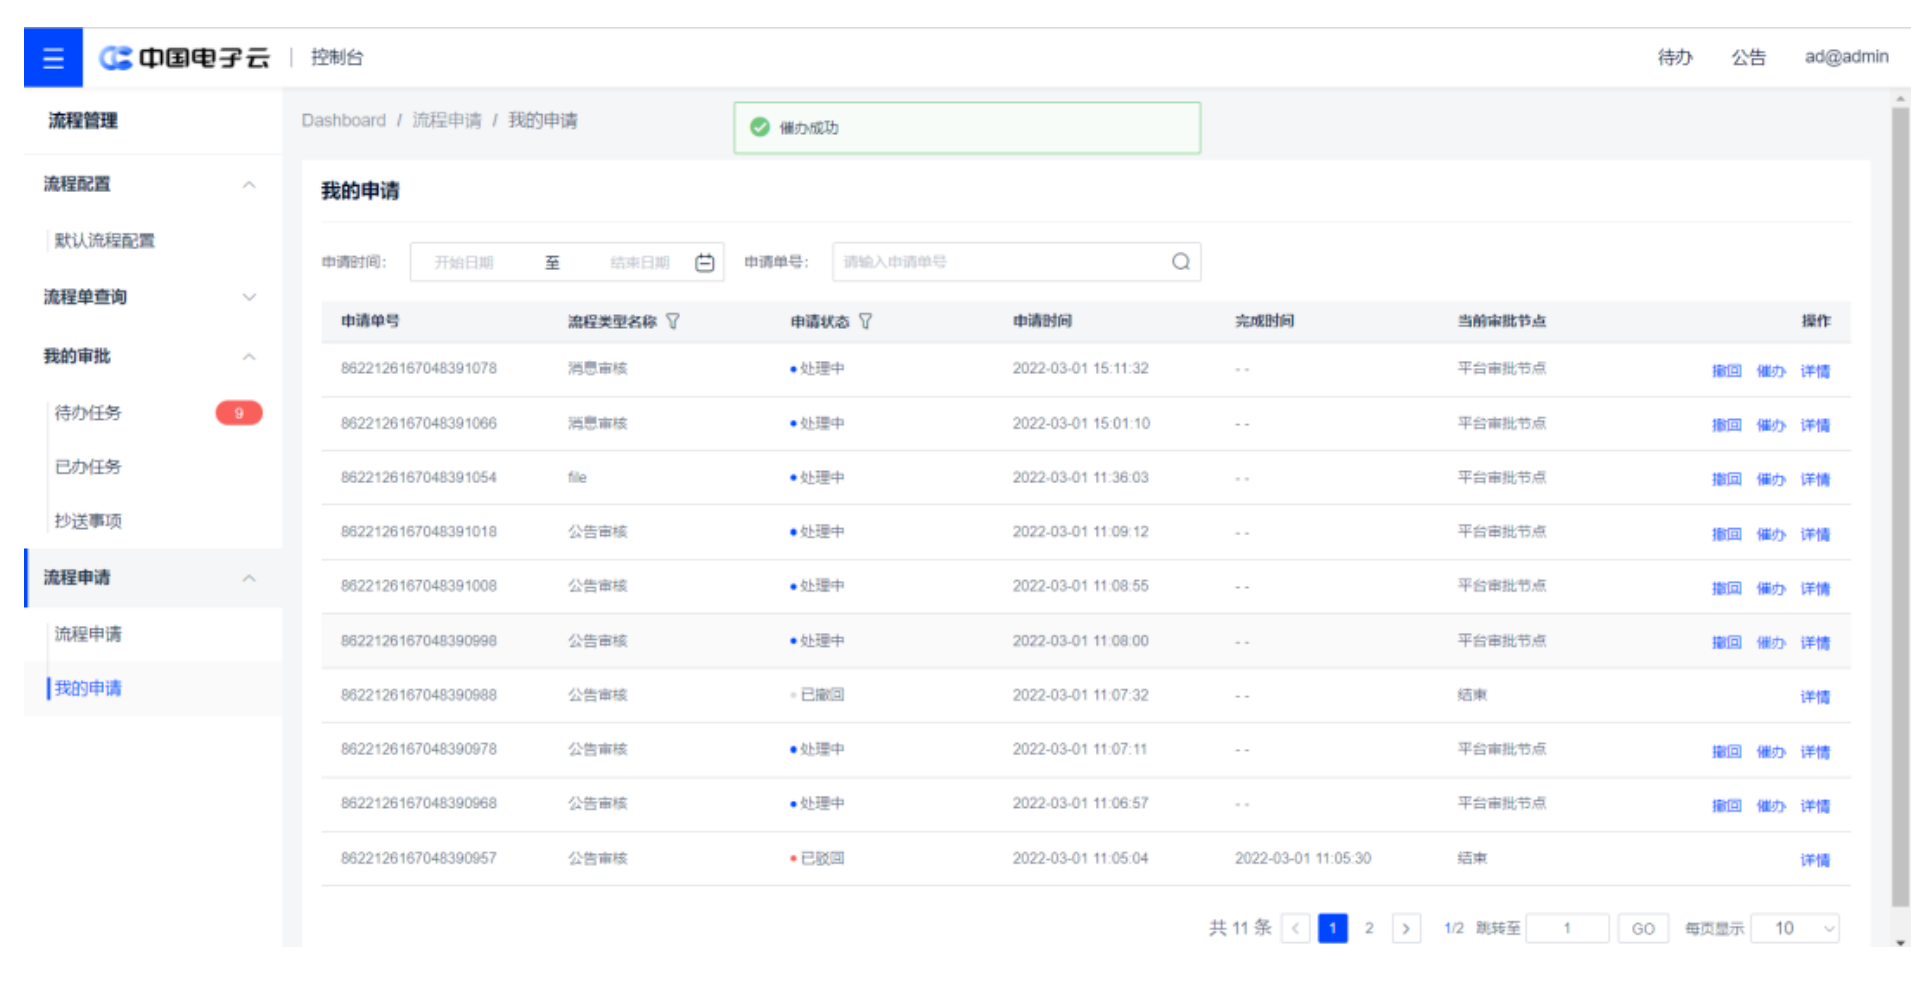Click the GO pagination button
The height and width of the screenshot is (1002, 1922).
point(1643,929)
